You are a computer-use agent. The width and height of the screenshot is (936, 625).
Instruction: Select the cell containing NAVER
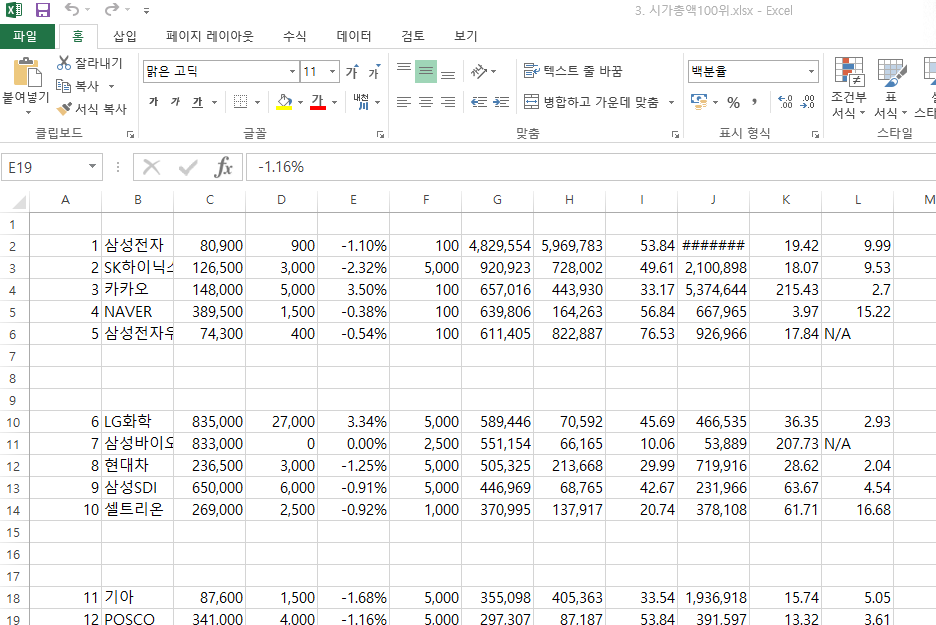(x=138, y=312)
